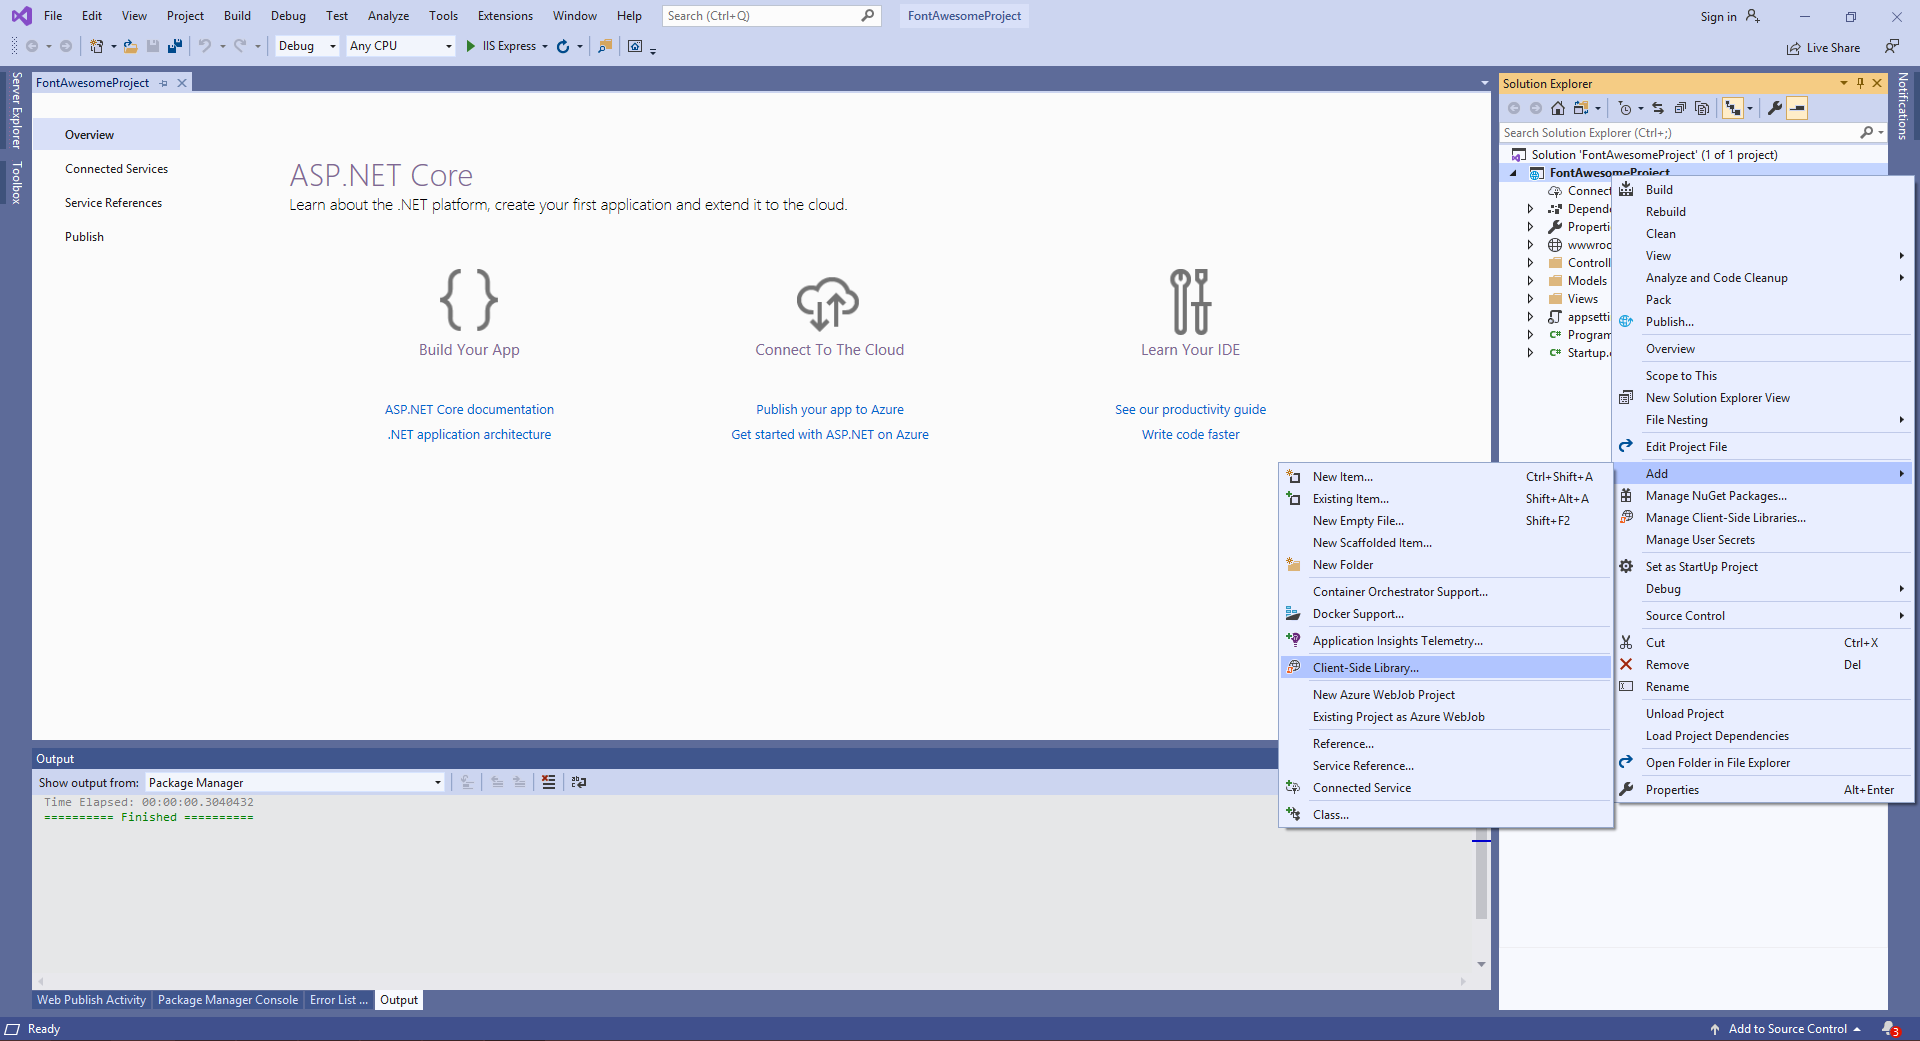This screenshot has width=1920, height=1041.
Task: Open Solution Explorer search options dropdown
Action: point(1881,133)
